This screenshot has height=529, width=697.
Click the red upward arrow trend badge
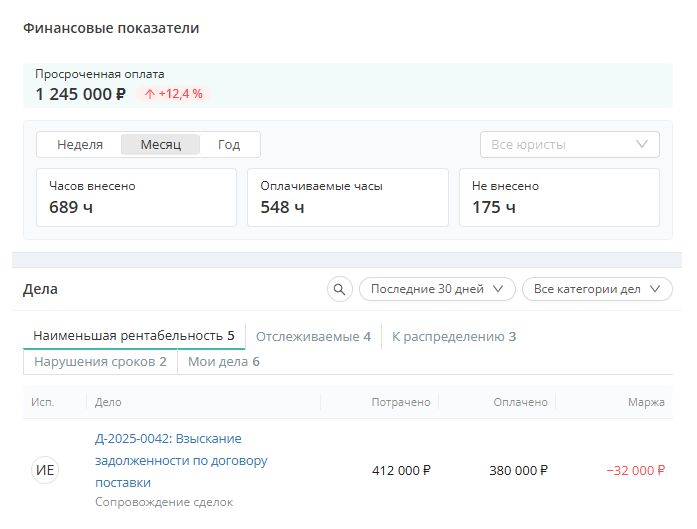(173, 94)
